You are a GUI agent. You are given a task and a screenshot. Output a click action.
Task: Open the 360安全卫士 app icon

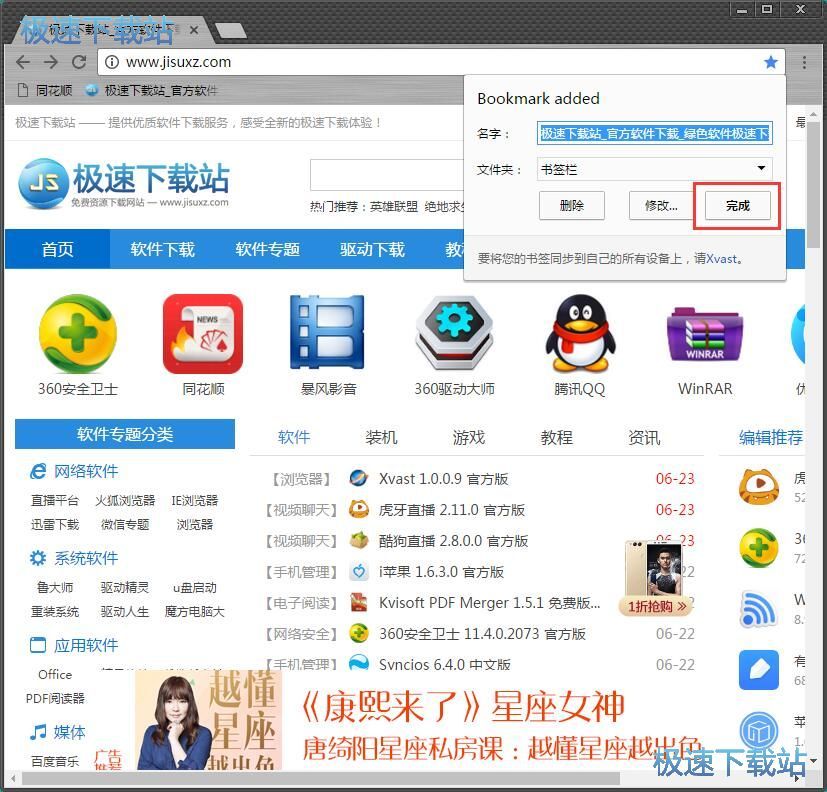pyautogui.click(x=78, y=334)
